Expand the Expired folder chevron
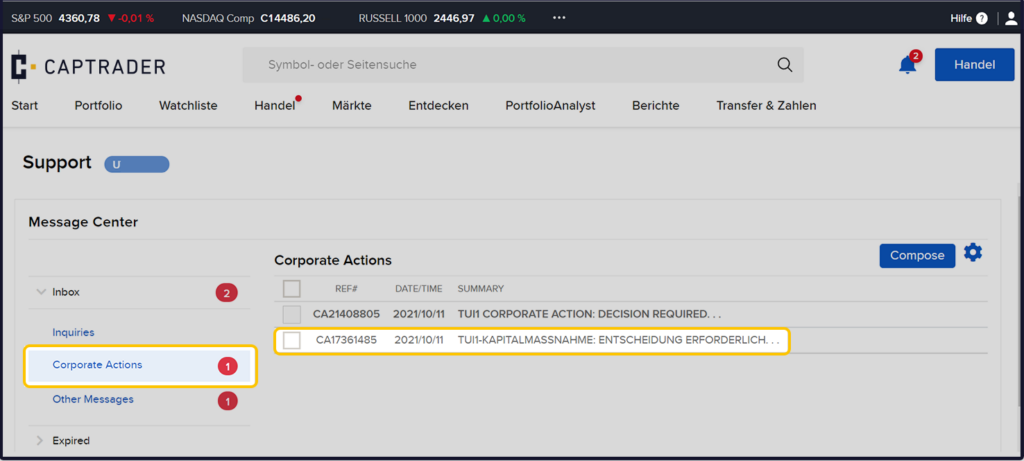 [x=40, y=441]
